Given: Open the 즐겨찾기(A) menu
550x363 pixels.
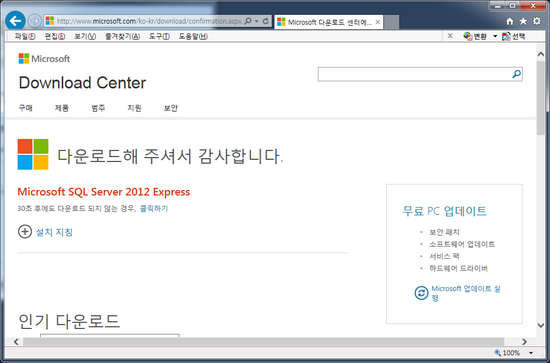Looking at the screenshot, I should pos(122,36).
